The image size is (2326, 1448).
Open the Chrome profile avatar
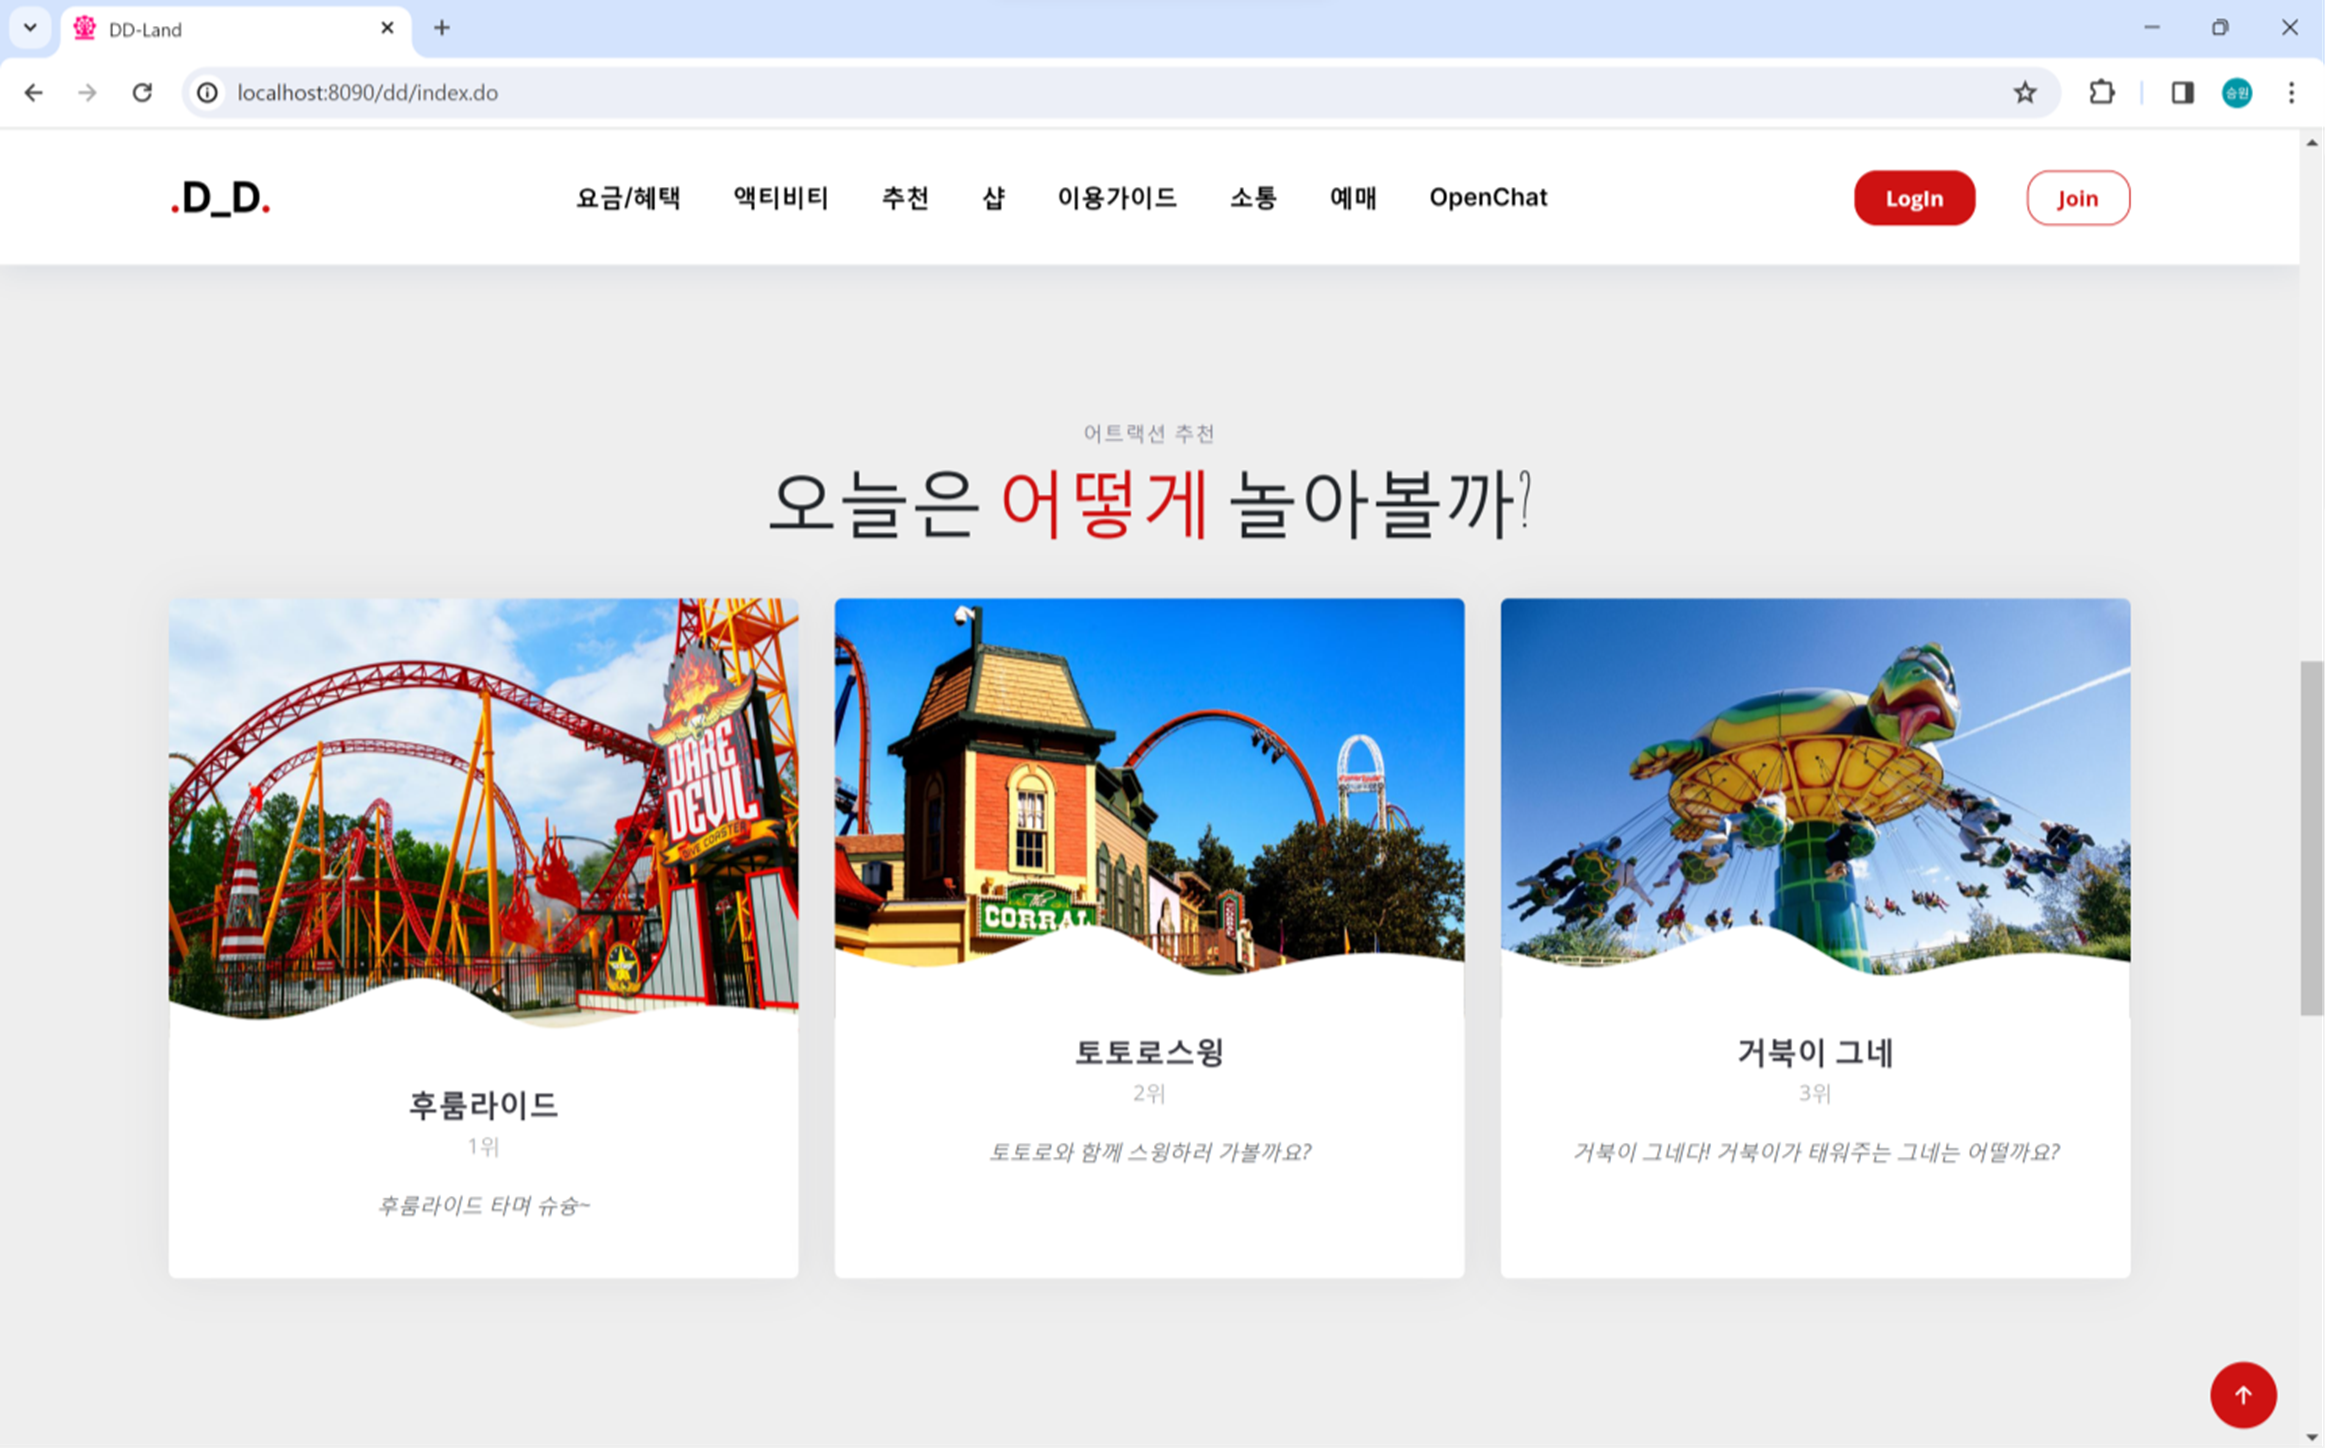(2237, 92)
